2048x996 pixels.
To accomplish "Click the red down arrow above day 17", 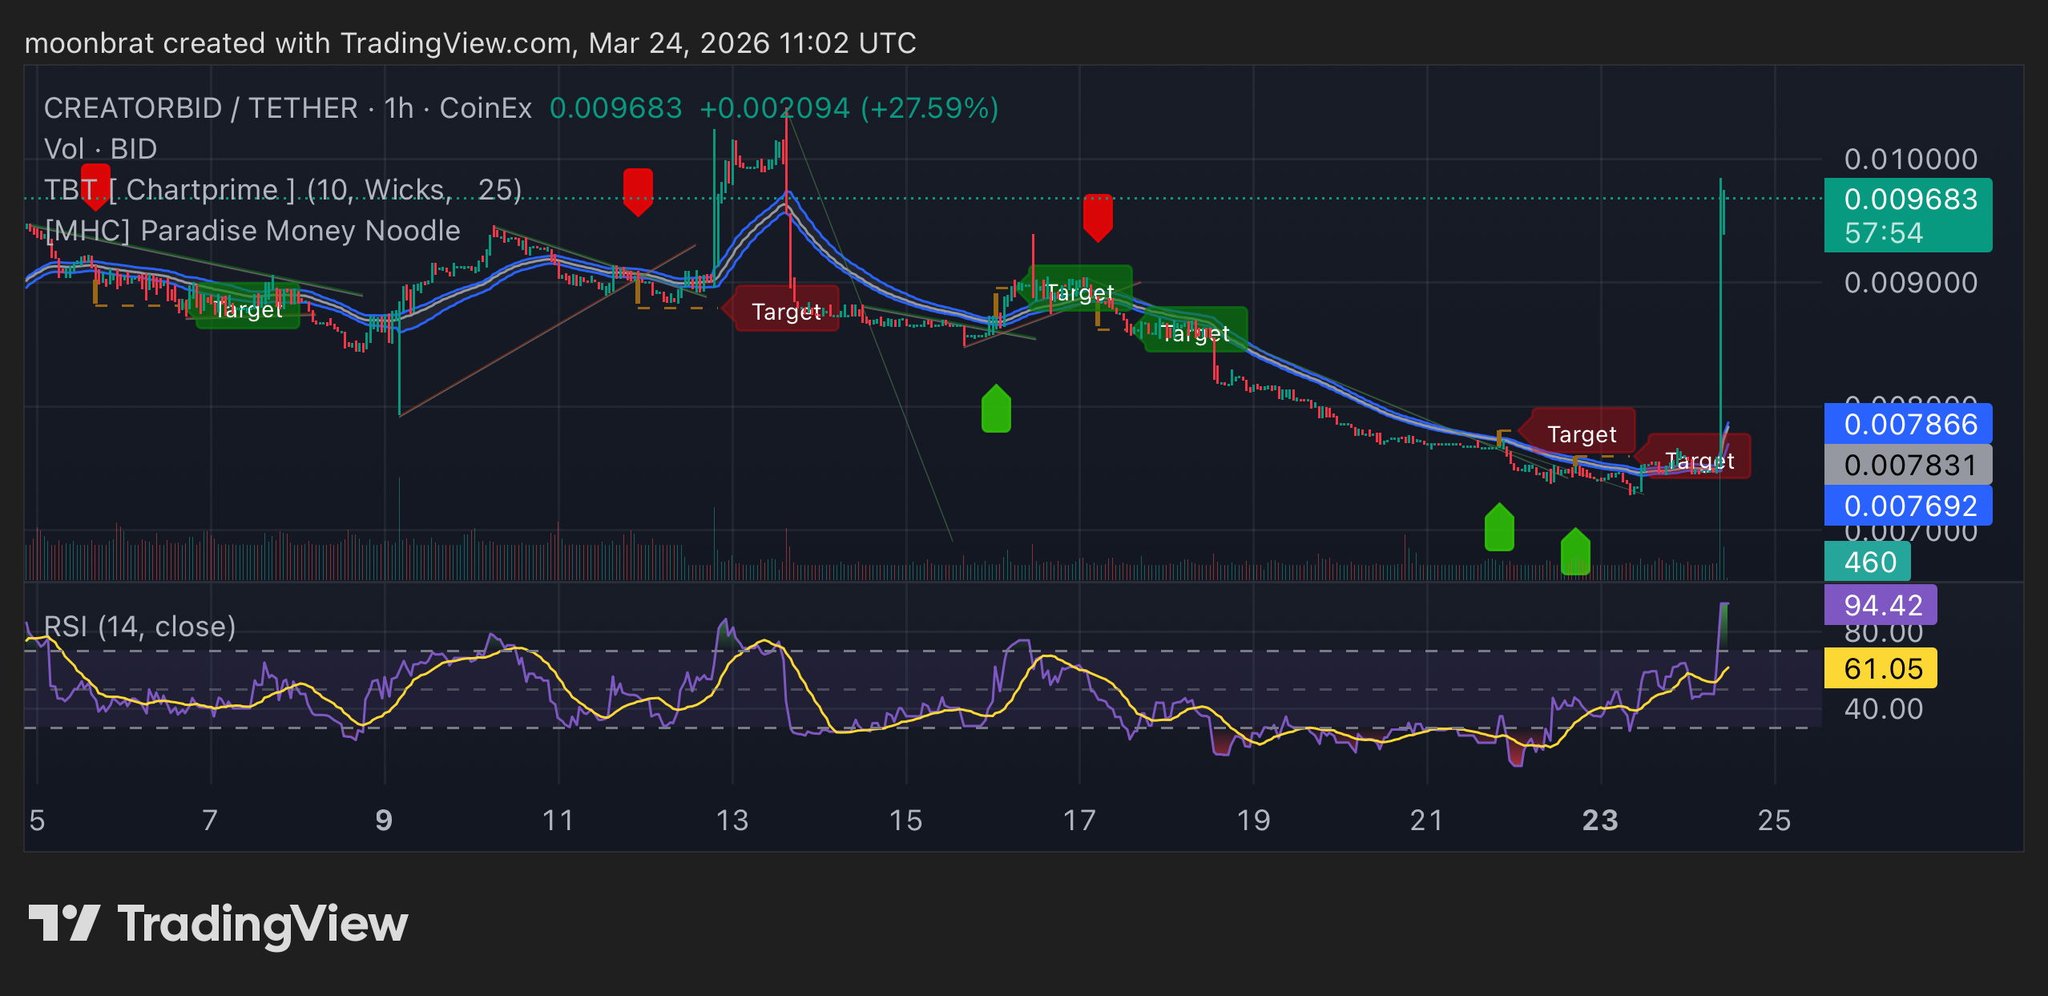I will (1098, 217).
